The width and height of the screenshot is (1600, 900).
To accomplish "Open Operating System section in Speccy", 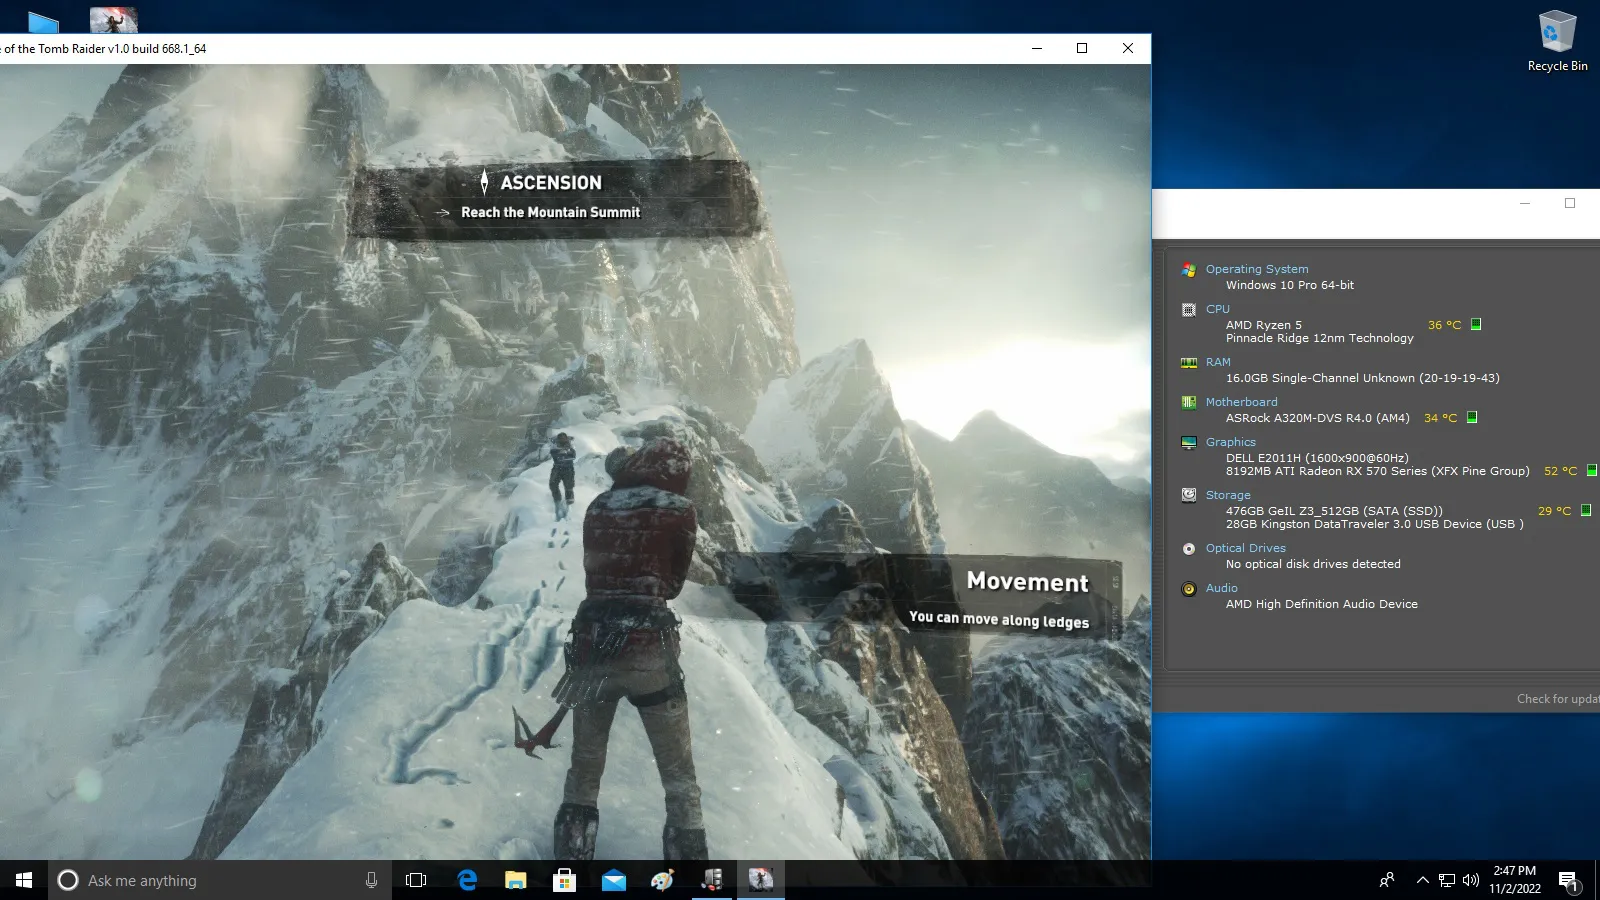I will pos(1256,269).
